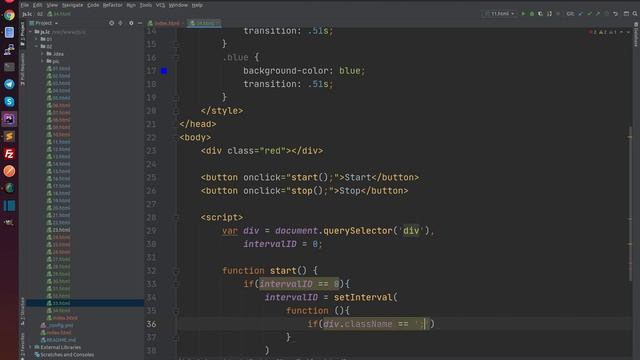Screen dimensions: 640x360
Task: Open Project panel settings gear
Action: pos(131,23)
